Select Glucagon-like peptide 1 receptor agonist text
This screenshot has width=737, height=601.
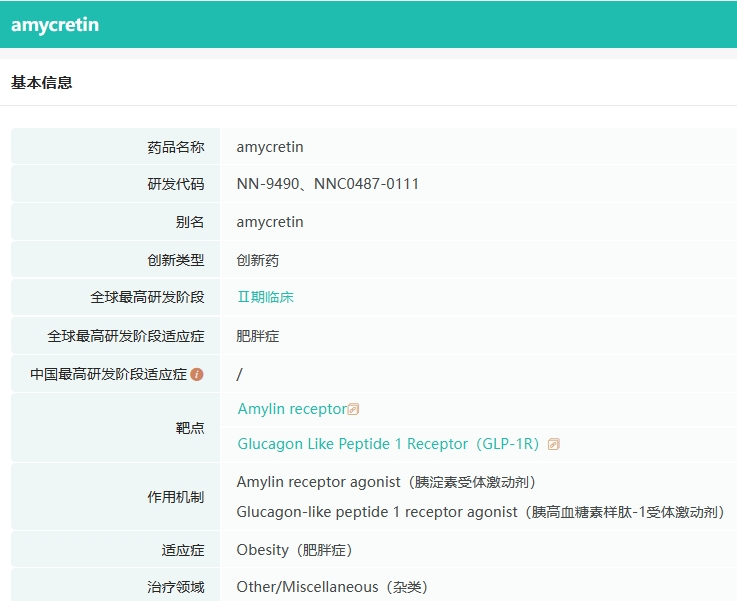click(481, 512)
